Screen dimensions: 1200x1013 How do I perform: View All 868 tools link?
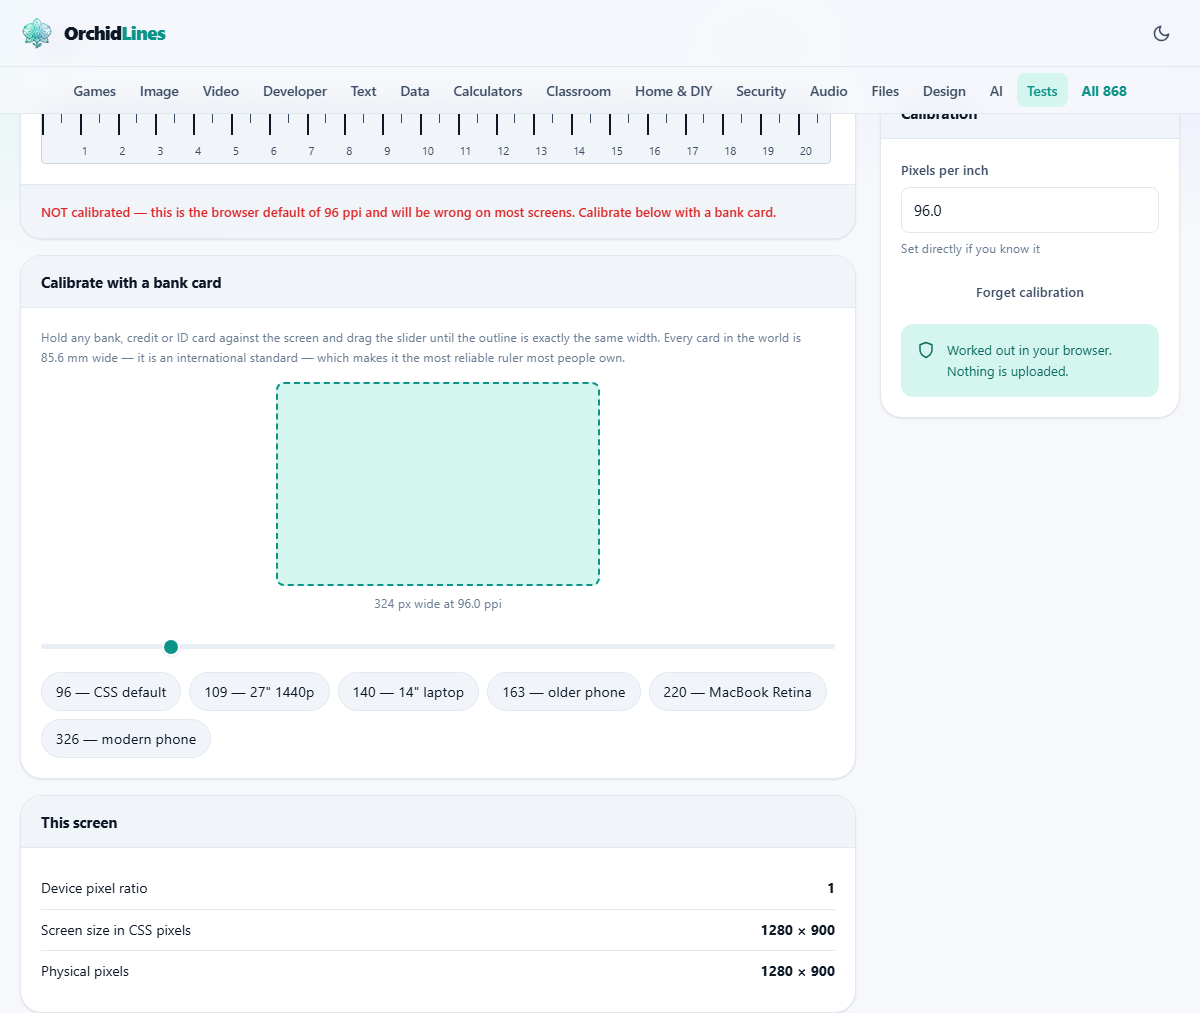click(x=1104, y=91)
